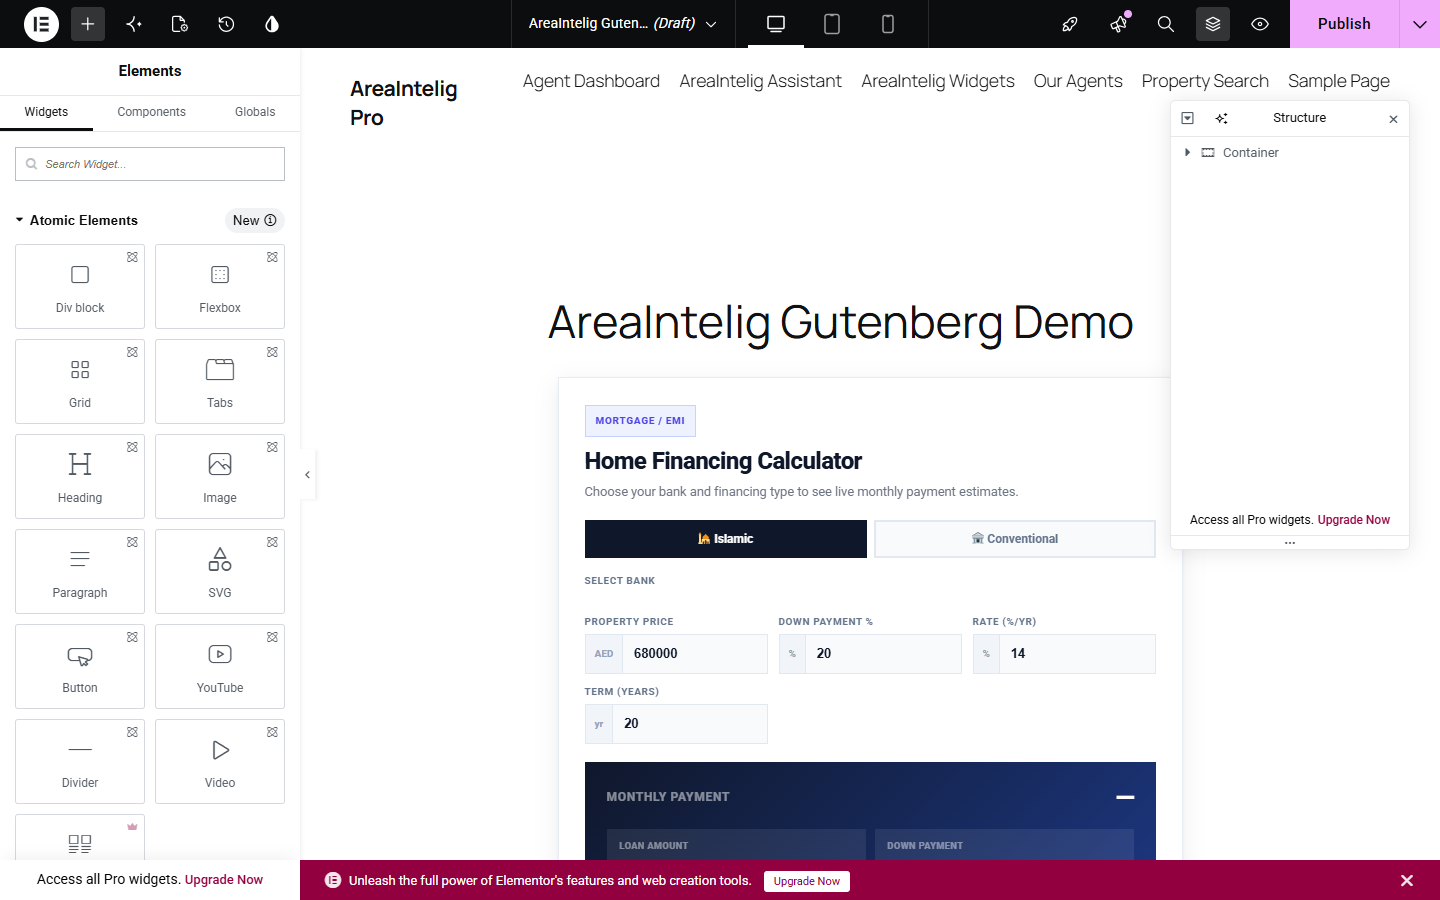Focus the Search Widget field
The image size is (1440, 900).
click(150, 164)
